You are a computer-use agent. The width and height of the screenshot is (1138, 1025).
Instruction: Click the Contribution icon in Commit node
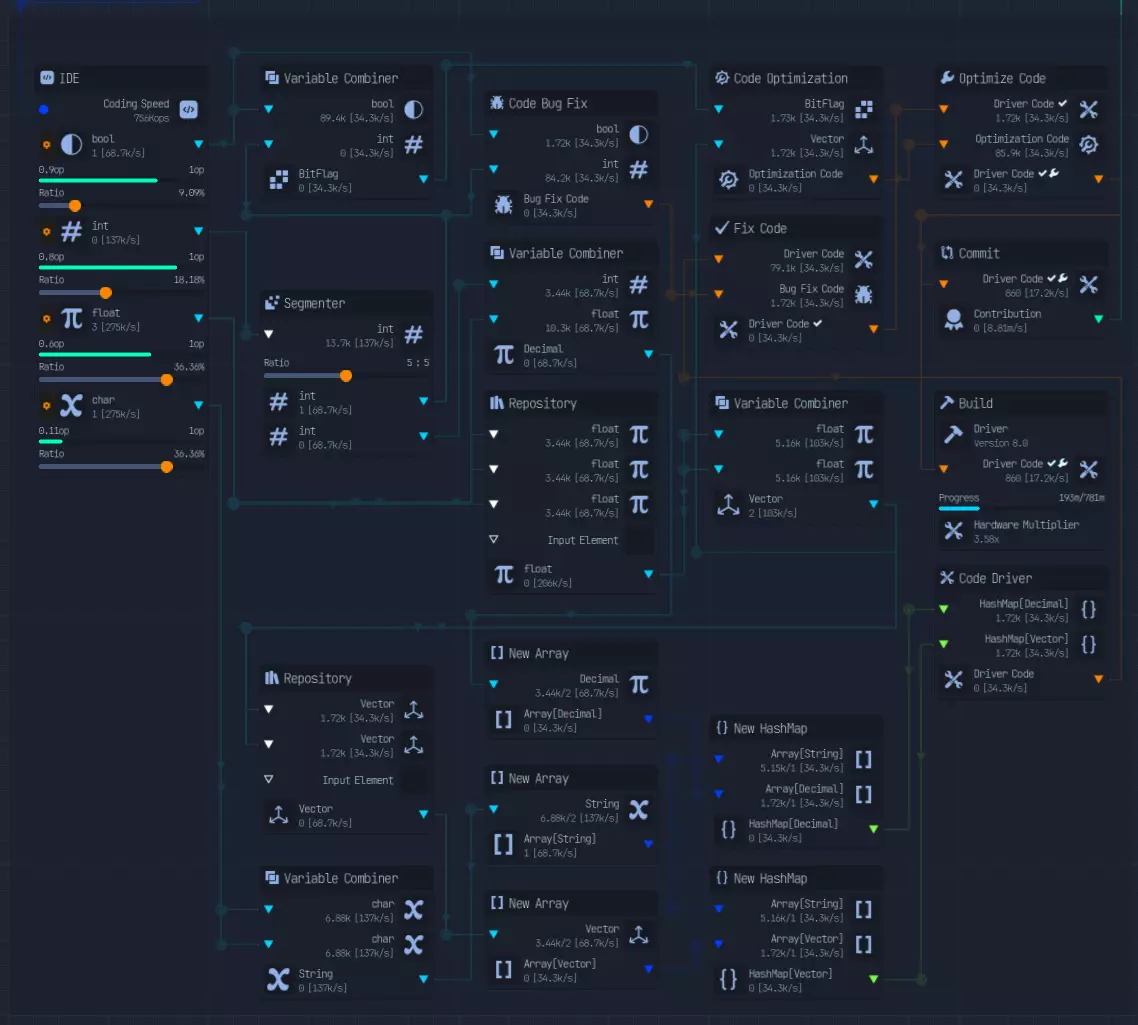click(x=954, y=319)
